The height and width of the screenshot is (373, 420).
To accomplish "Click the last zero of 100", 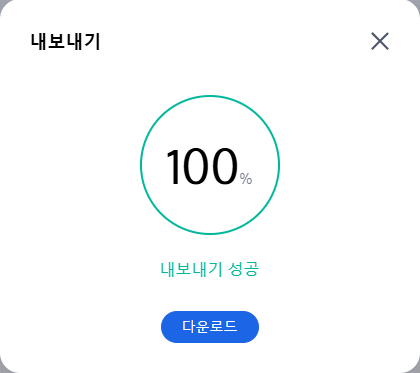I will pyautogui.click(x=225, y=166).
